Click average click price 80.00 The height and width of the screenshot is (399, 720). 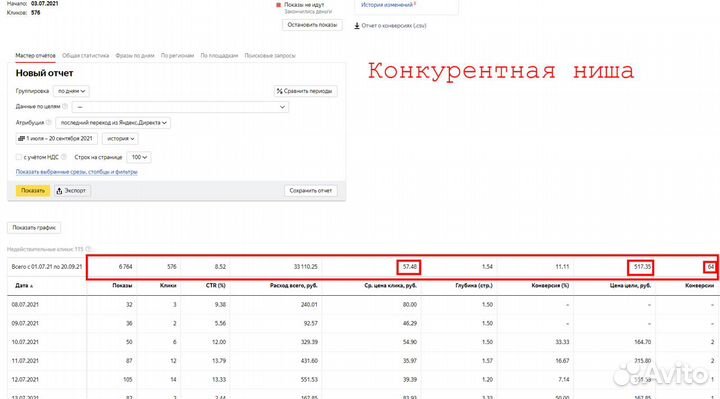tap(409, 304)
